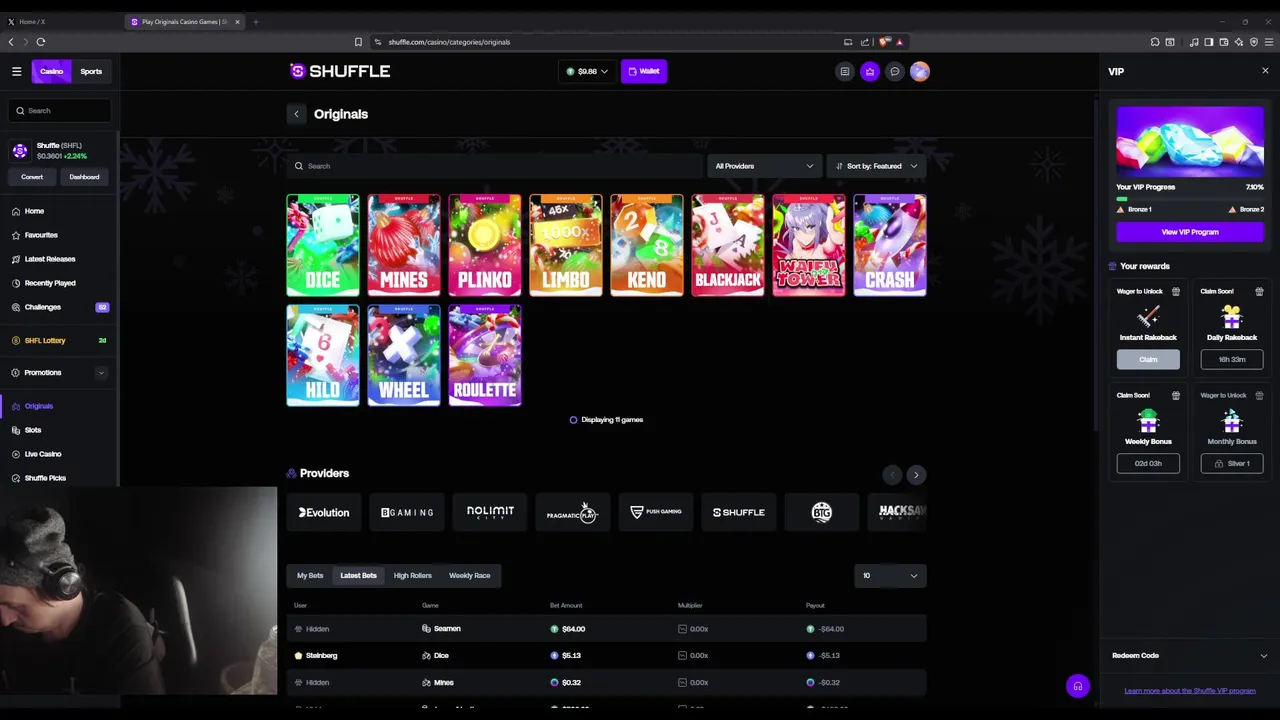Select the BGaming provider
This screenshot has height=720, width=1280.
[x=407, y=512]
